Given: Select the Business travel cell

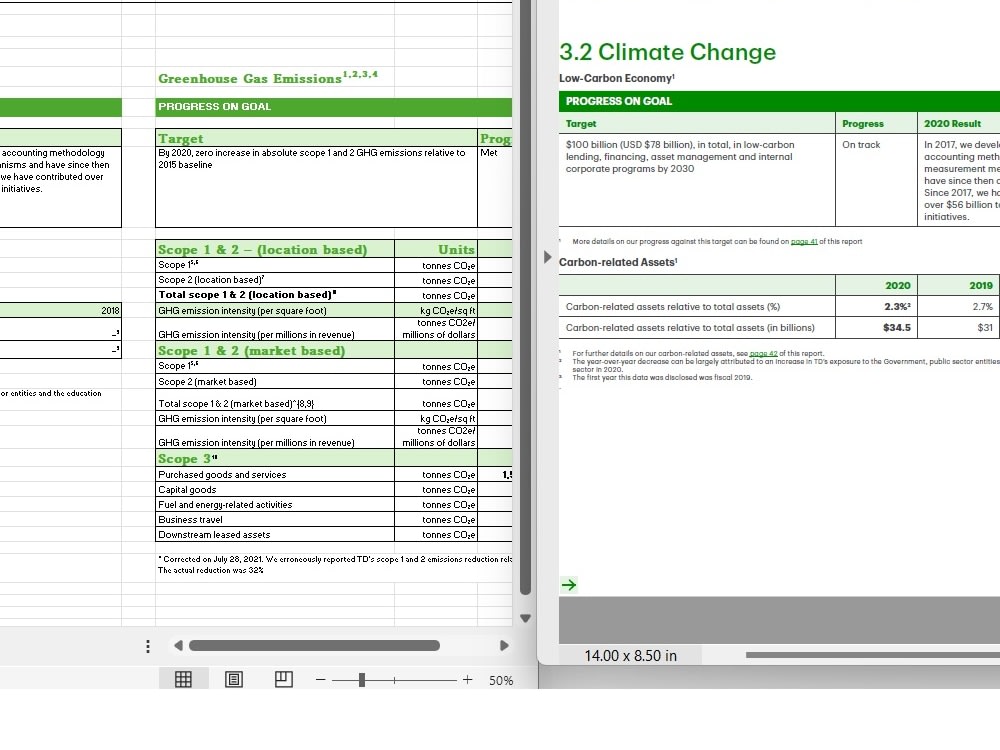Looking at the screenshot, I should (275, 520).
